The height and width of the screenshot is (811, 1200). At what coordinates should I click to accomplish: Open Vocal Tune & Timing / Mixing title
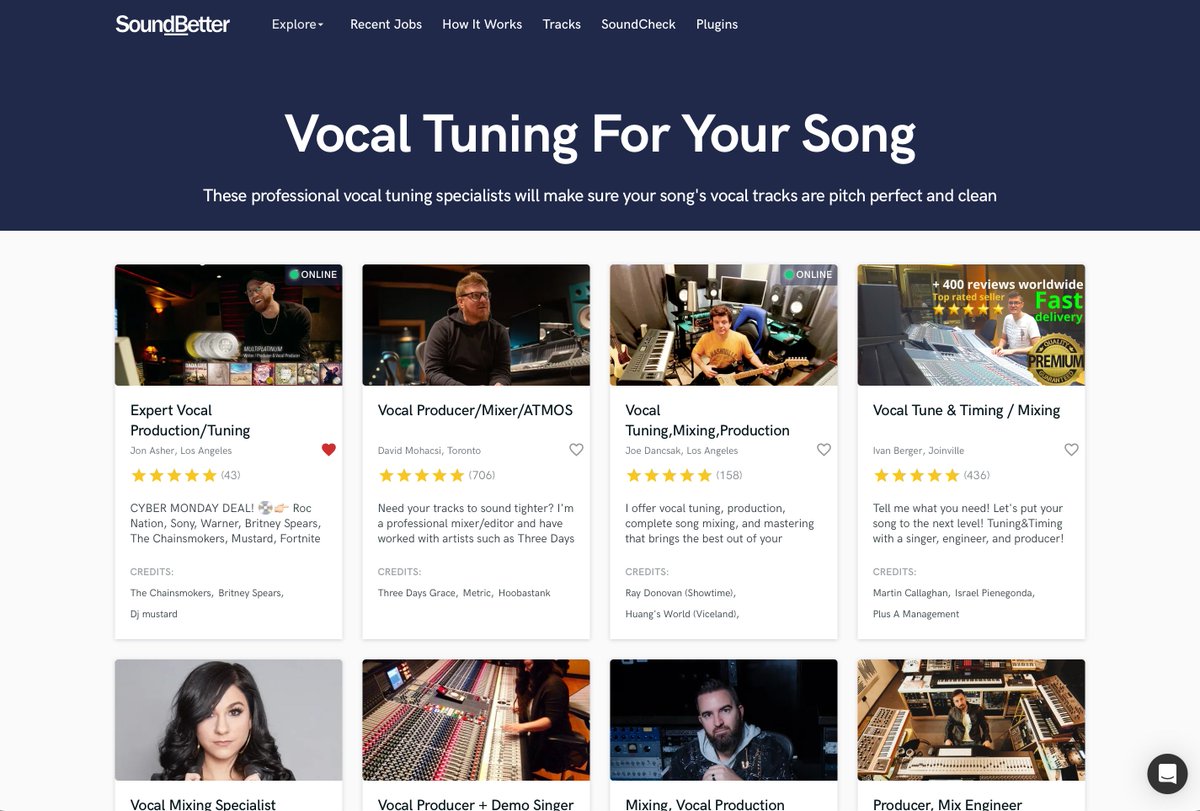[x=966, y=410]
